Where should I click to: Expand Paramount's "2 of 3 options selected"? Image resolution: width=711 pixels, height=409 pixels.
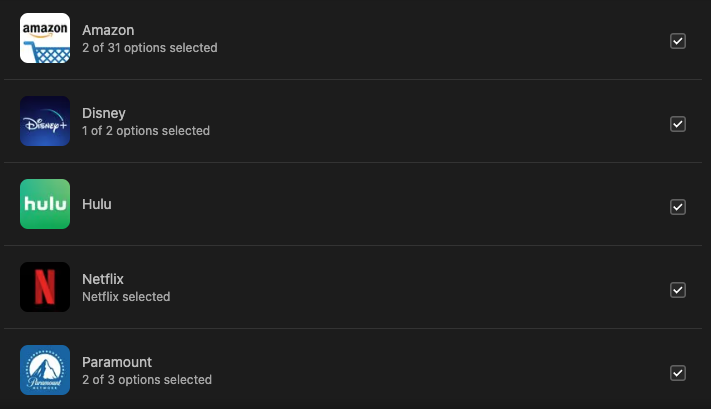[147, 380]
